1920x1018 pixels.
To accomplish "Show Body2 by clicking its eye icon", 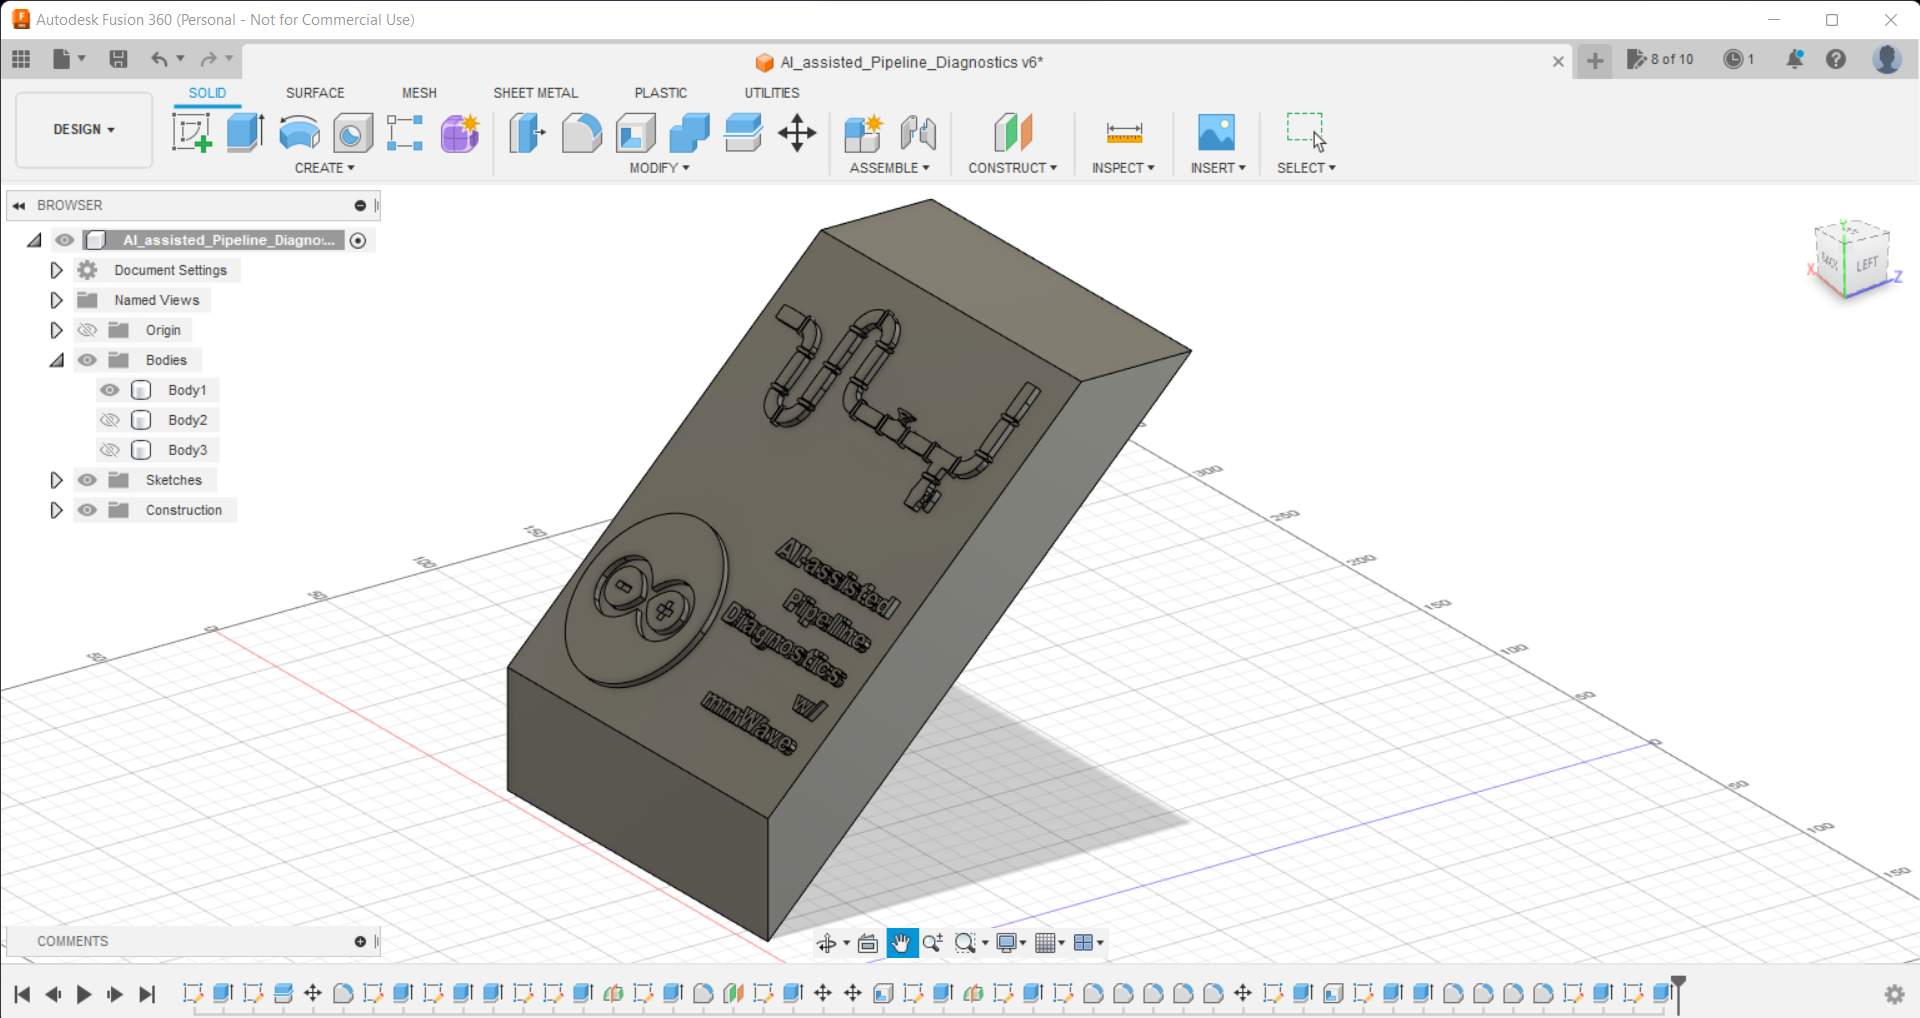I will (x=110, y=420).
